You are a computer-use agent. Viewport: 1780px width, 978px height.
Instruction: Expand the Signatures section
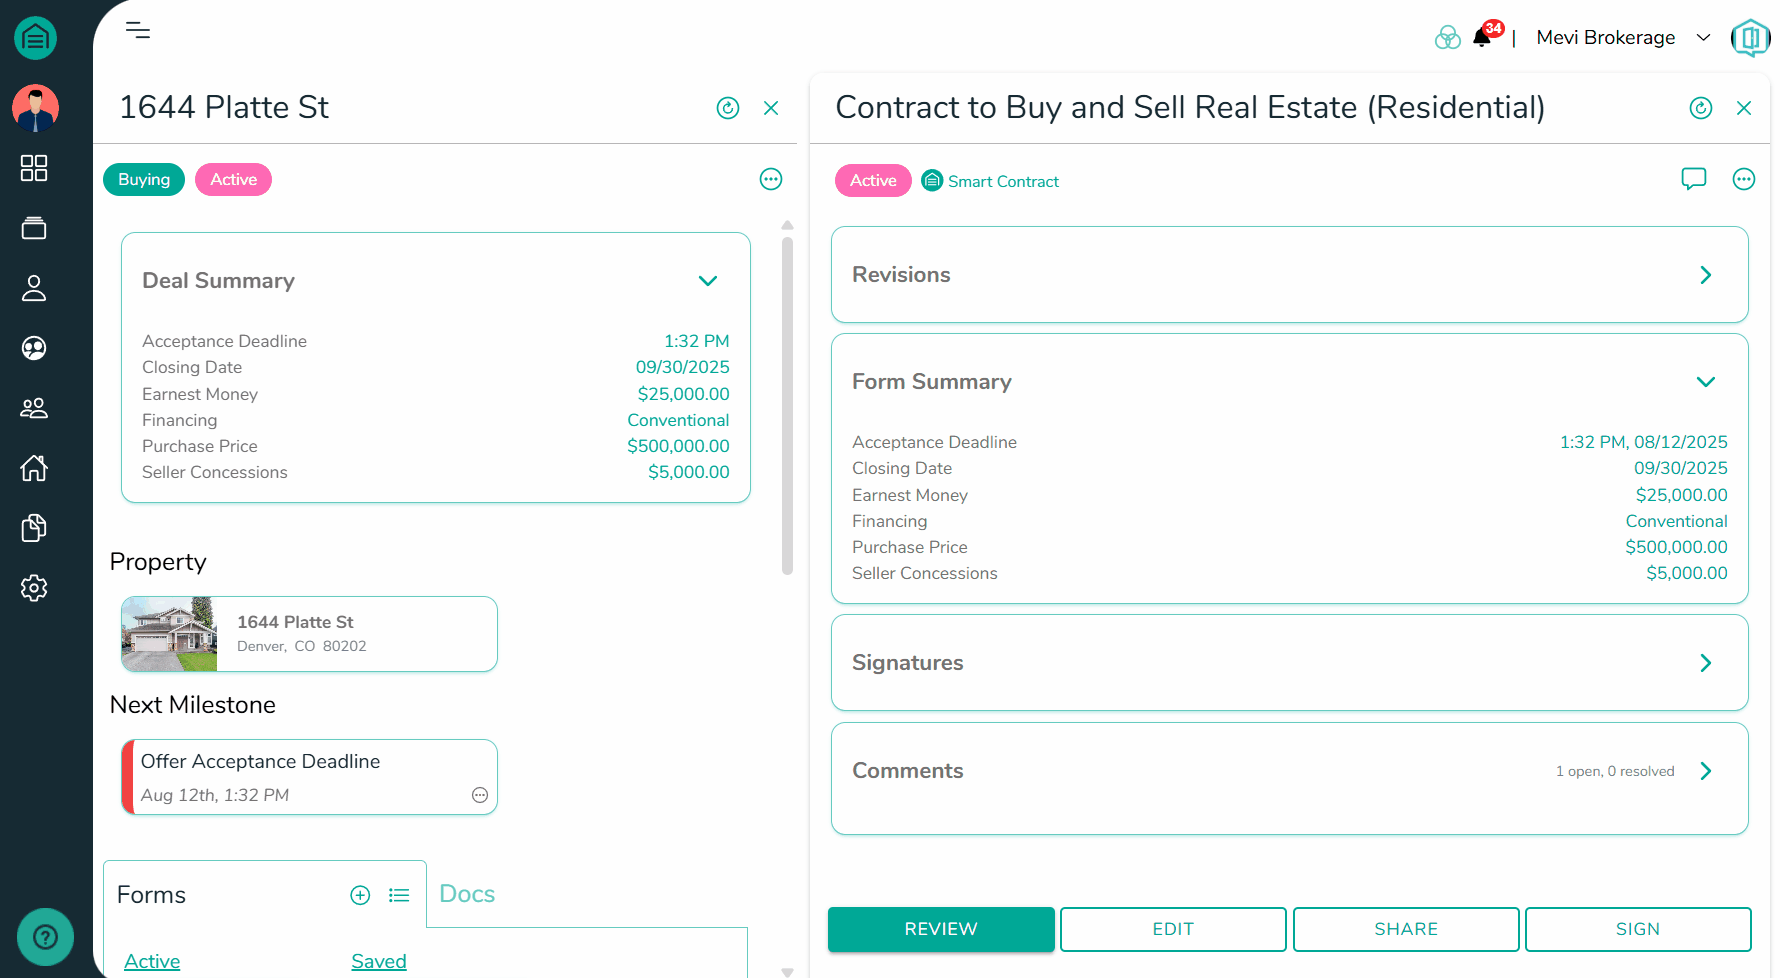[x=1706, y=663]
